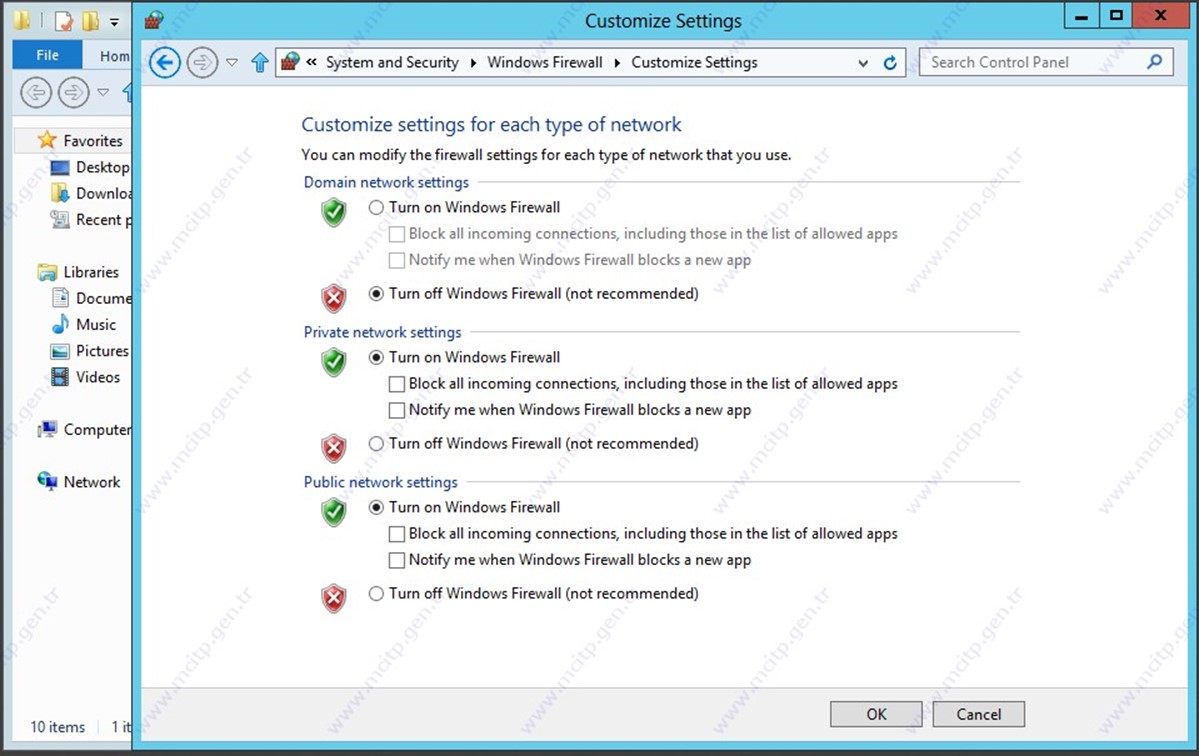Click red shield icon in Public network settings

coord(334,598)
